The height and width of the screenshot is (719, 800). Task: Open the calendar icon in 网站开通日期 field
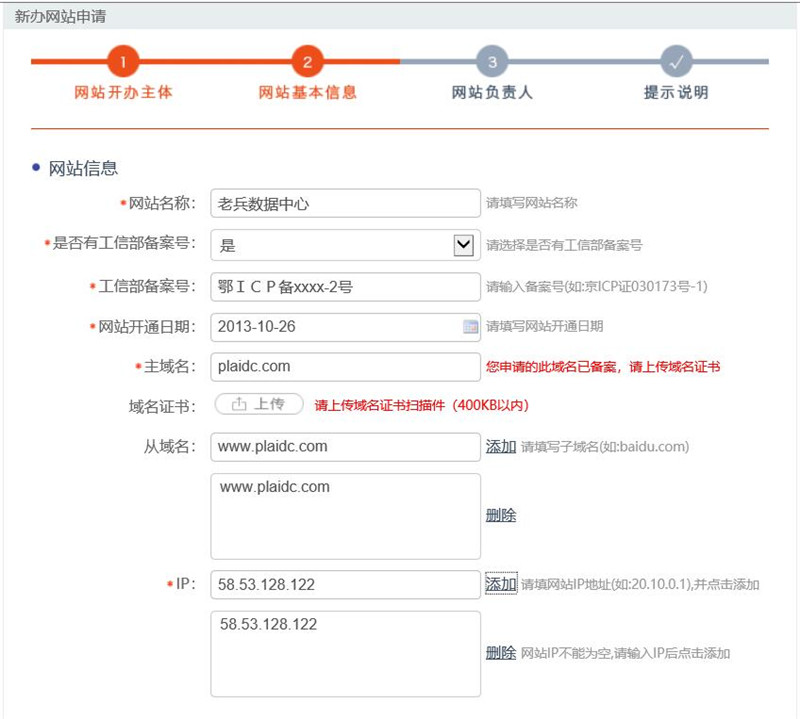[470, 327]
